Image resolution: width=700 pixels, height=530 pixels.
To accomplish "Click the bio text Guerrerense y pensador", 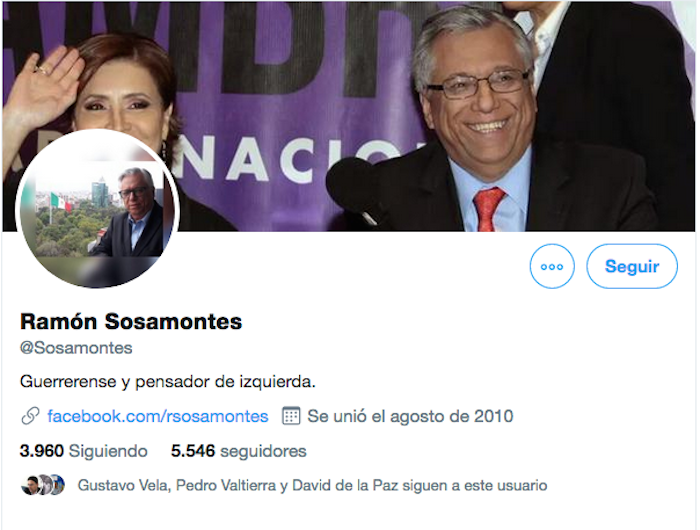I will pyautogui.click(x=167, y=382).
